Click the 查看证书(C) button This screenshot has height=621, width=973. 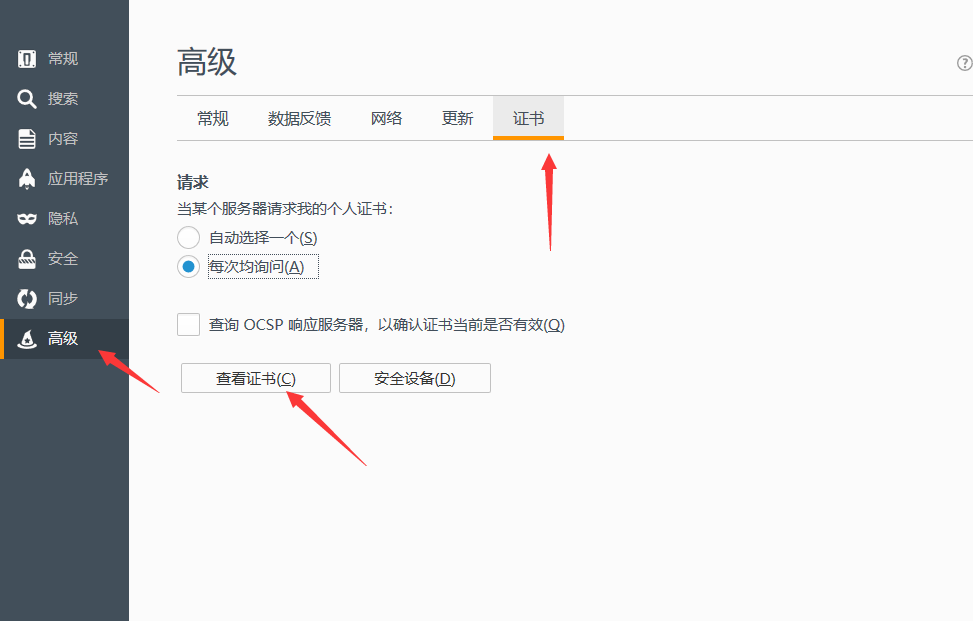click(256, 378)
